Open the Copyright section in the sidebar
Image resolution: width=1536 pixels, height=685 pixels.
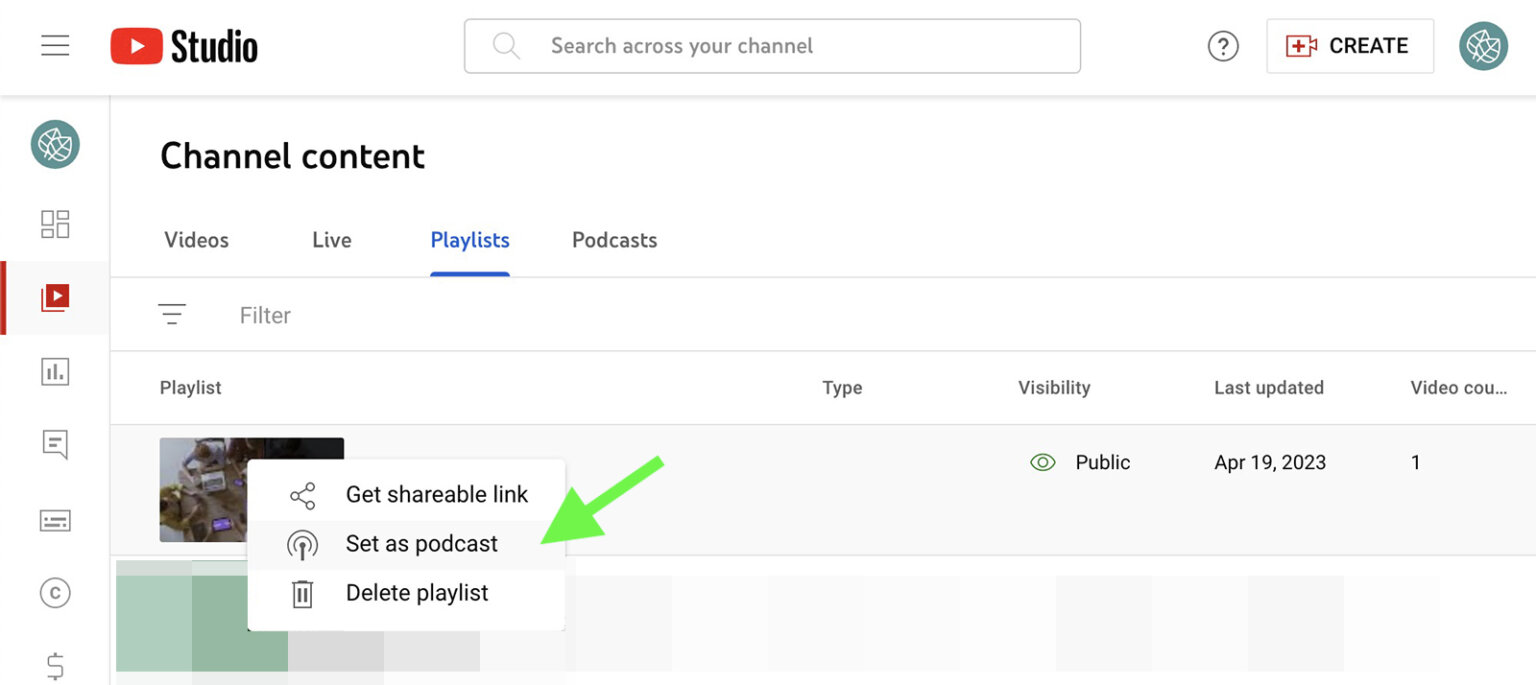55,592
